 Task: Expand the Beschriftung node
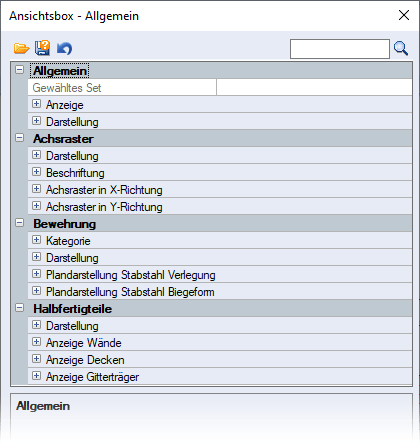37,172
